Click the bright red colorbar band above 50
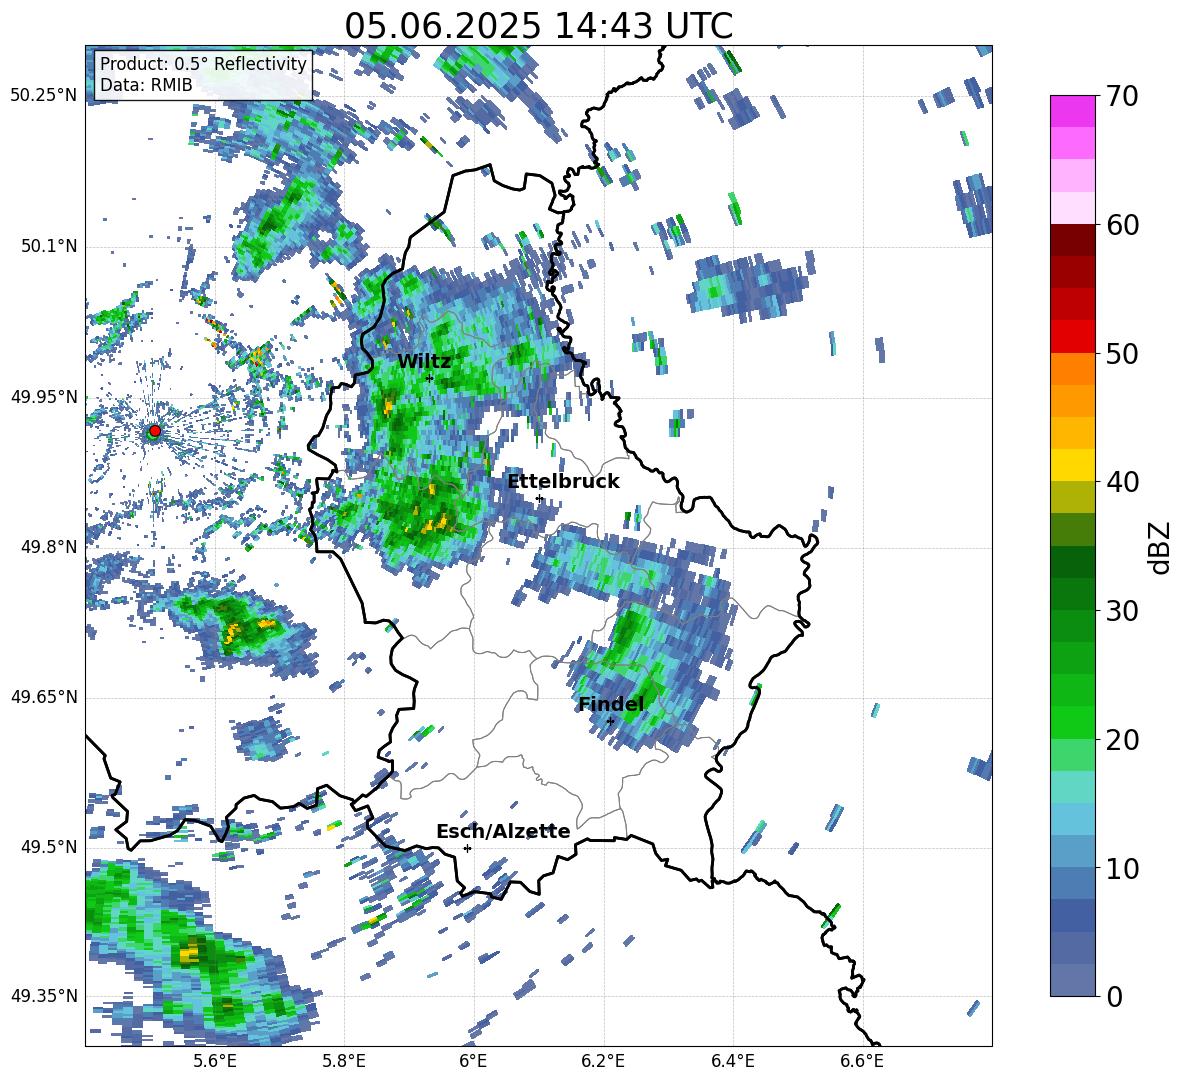This screenshot has width=1184, height=1081. coord(1072,336)
